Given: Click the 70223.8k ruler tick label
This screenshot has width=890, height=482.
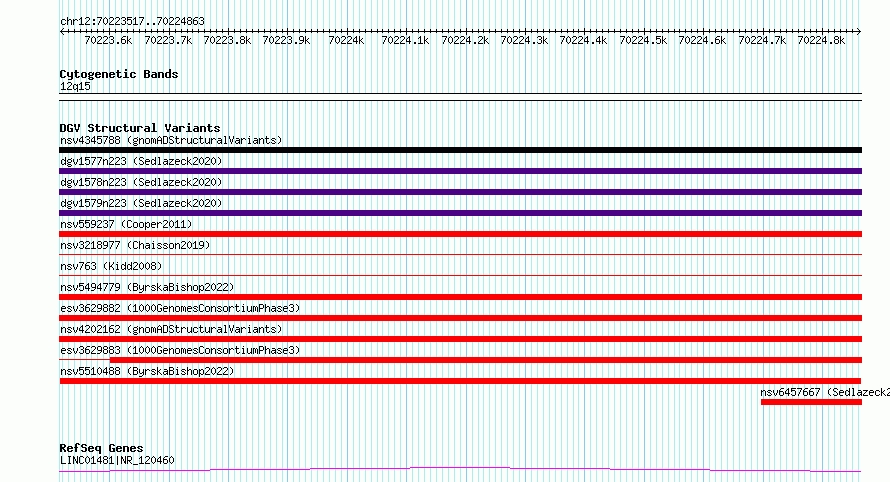Looking at the screenshot, I should click(x=227, y=40).
